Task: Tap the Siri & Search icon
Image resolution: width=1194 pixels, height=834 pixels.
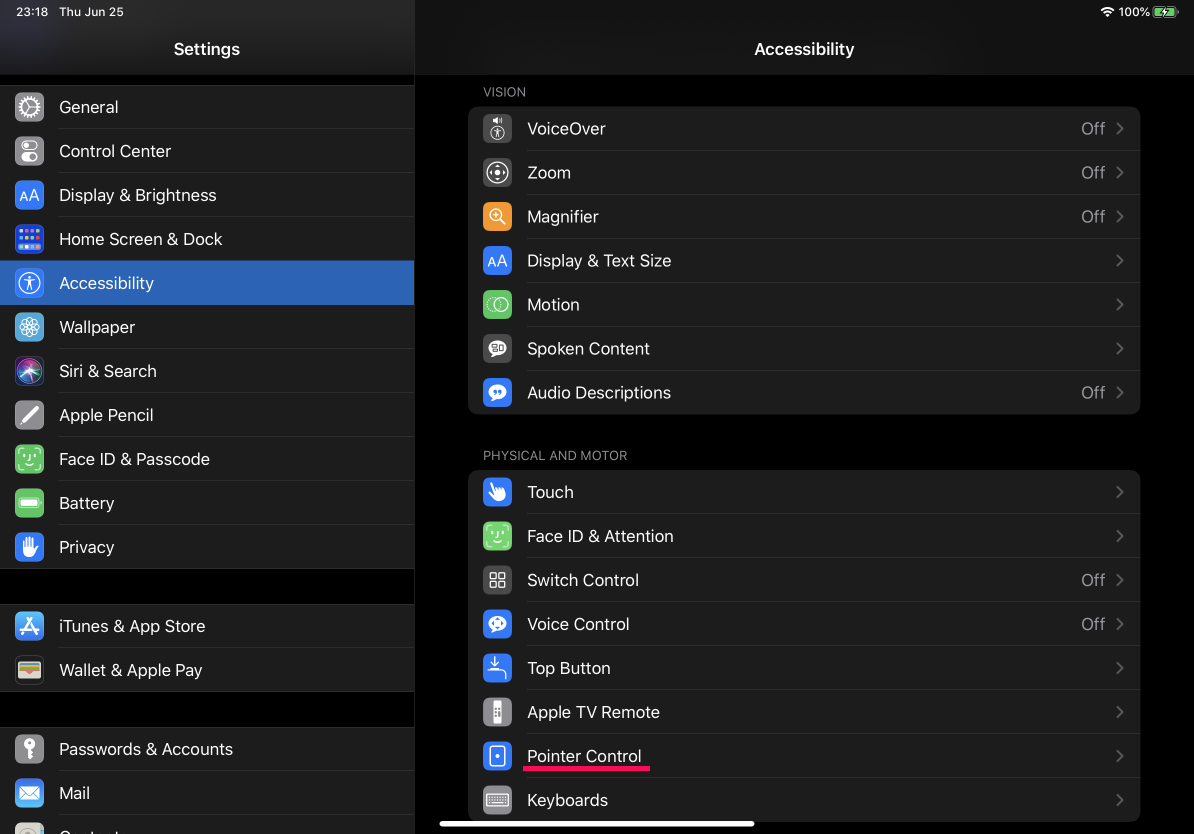Action: coord(29,372)
